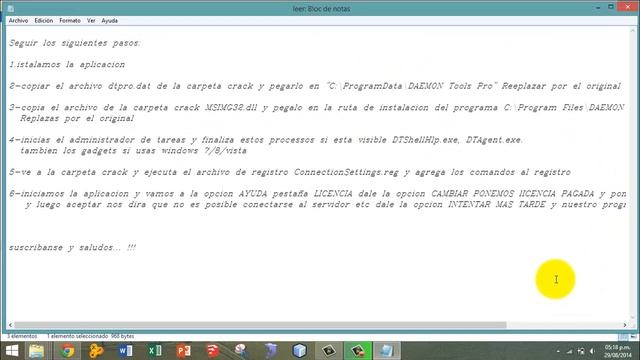Open the Ver menu
The height and width of the screenshot is (360, 640).
pos(91,20)
